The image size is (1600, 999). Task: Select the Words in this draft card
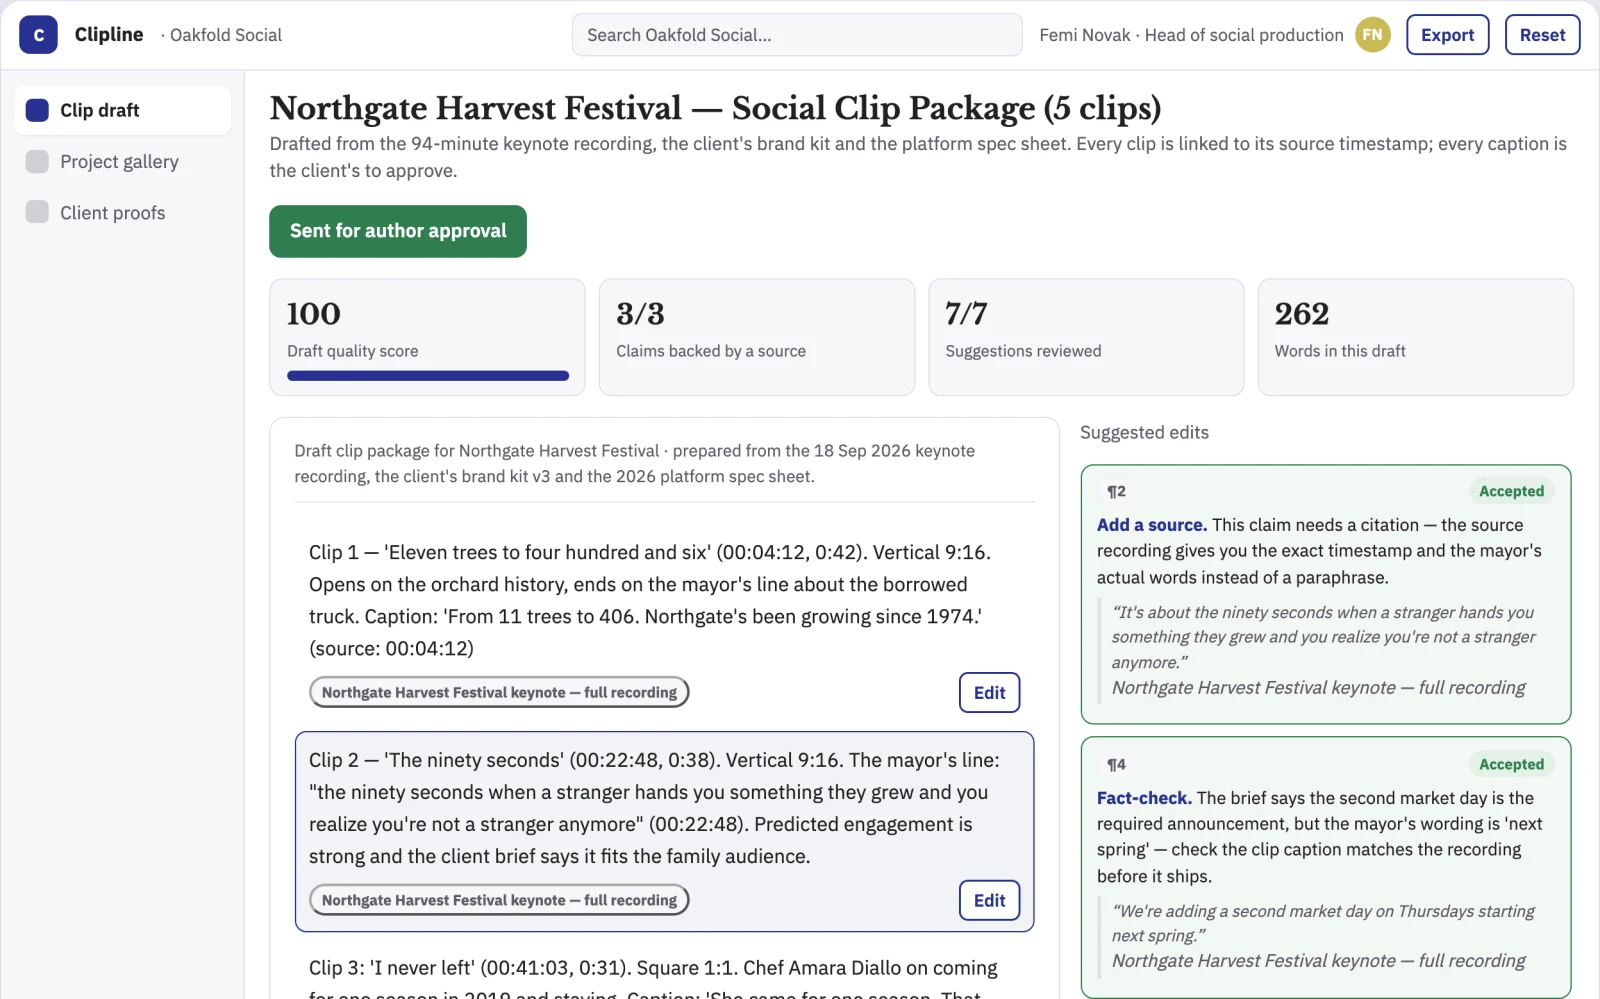(1415, 337)
